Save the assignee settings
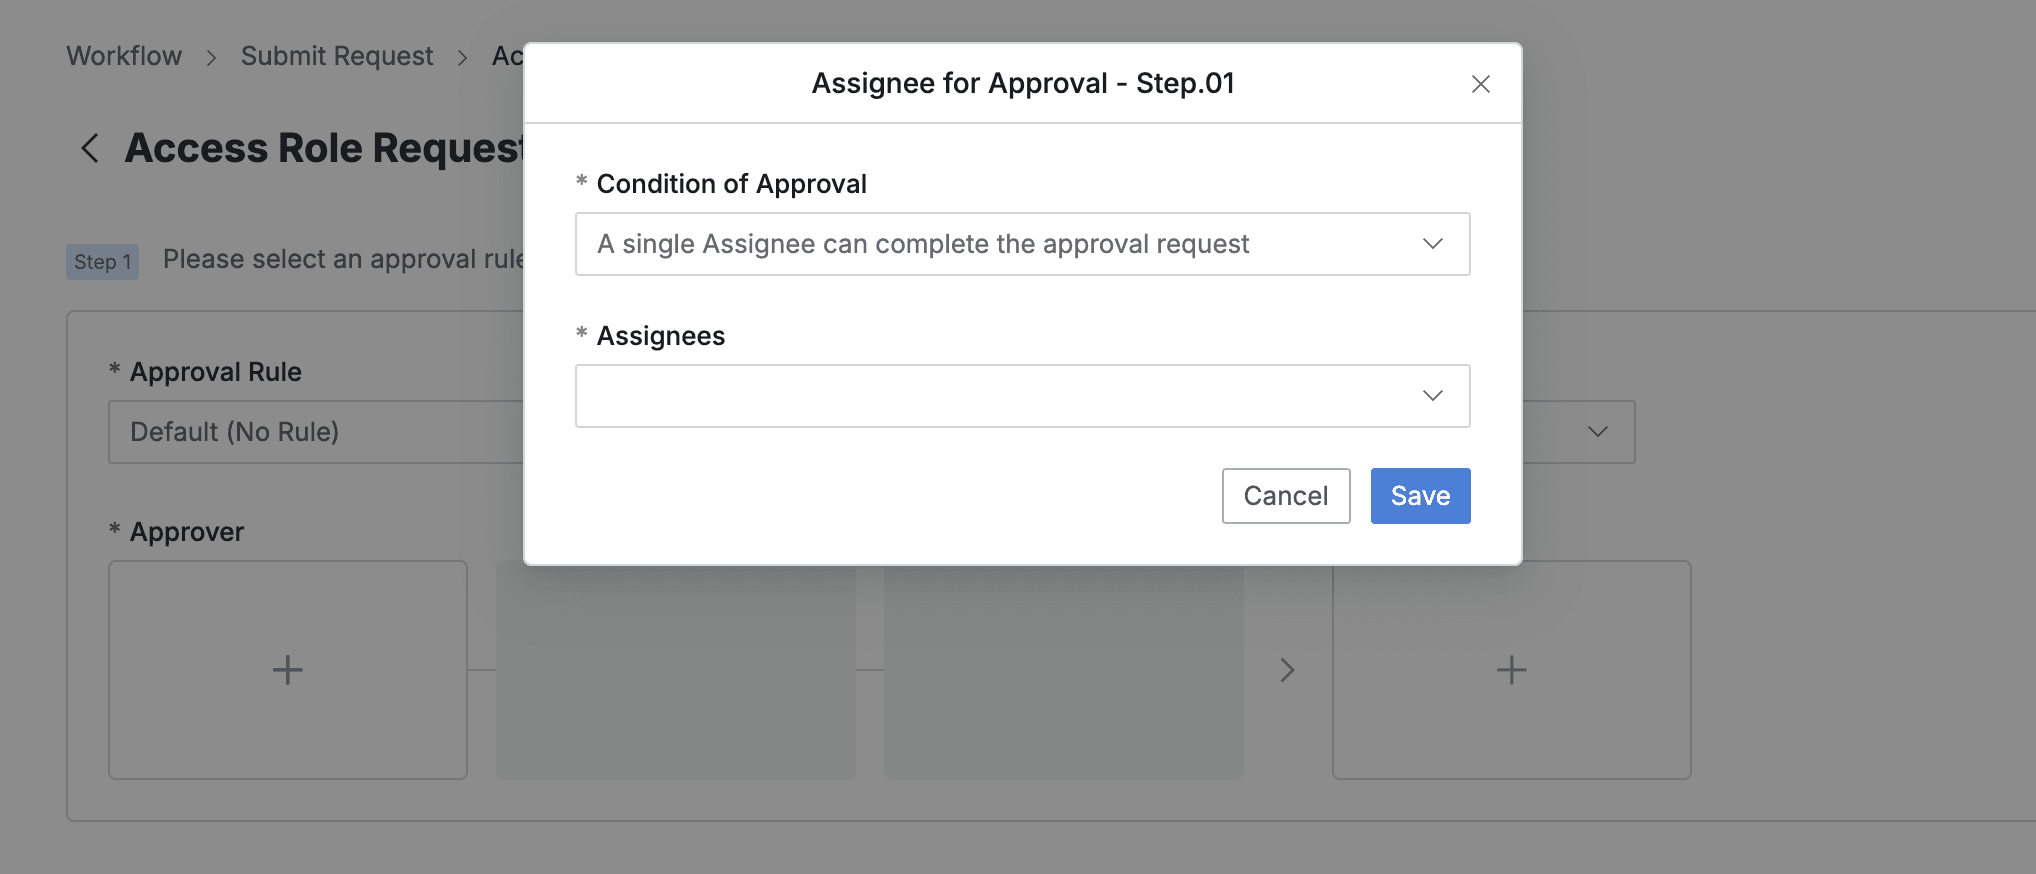This screenshot has width=2036, height=874. pyautogui.click(x=1419, y=496)
